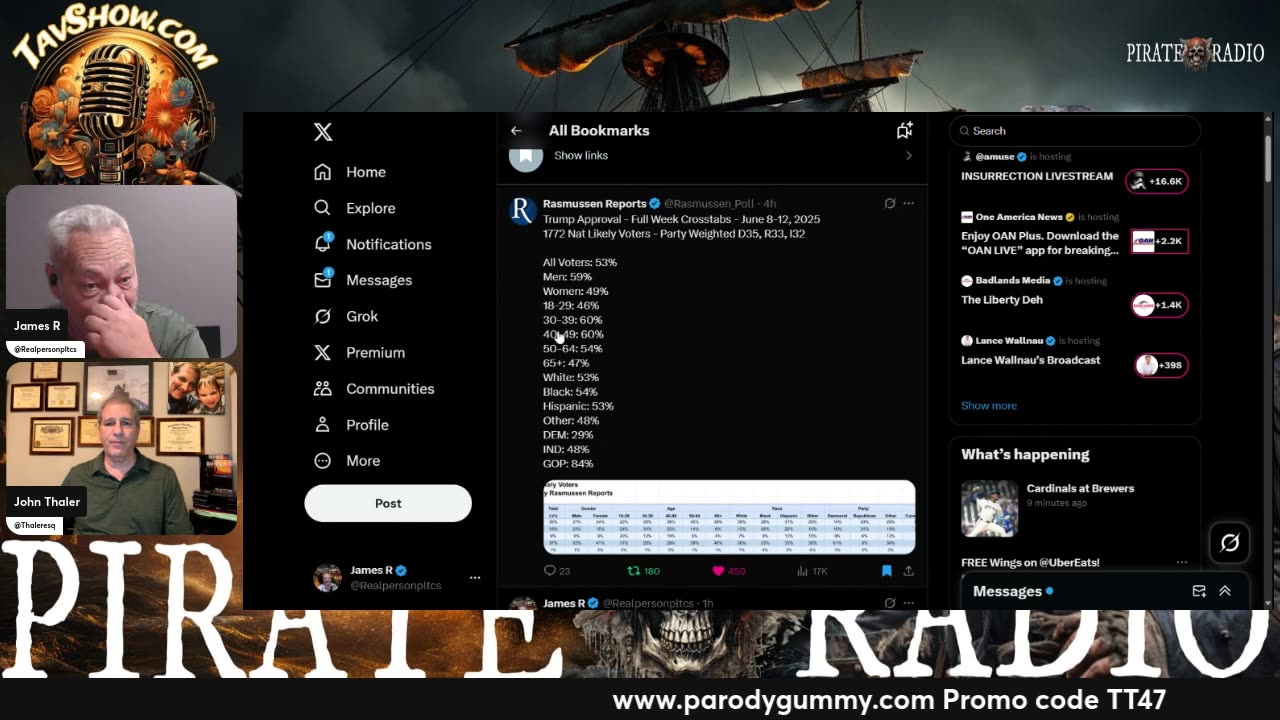Click the Profile person icon
The image size is (1280, 720).
(322, 424)
